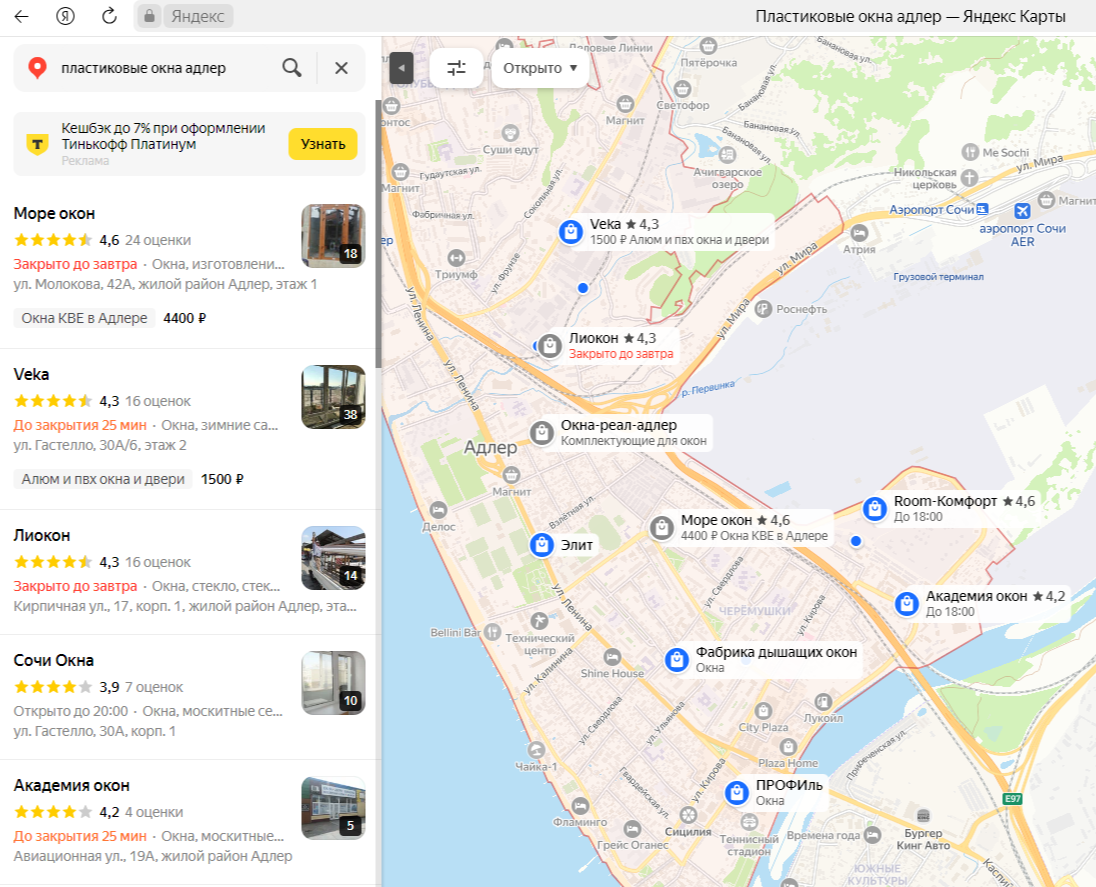Click the Room-Комфорт map marker
The width and height of the screenshot is (1096, 887).
click(874, 509)
